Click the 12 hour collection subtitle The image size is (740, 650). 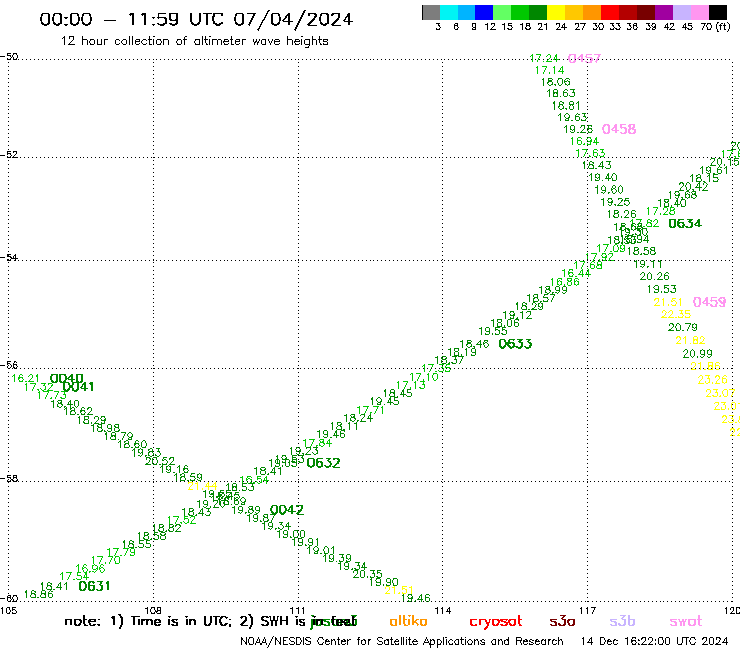point(194,41)
